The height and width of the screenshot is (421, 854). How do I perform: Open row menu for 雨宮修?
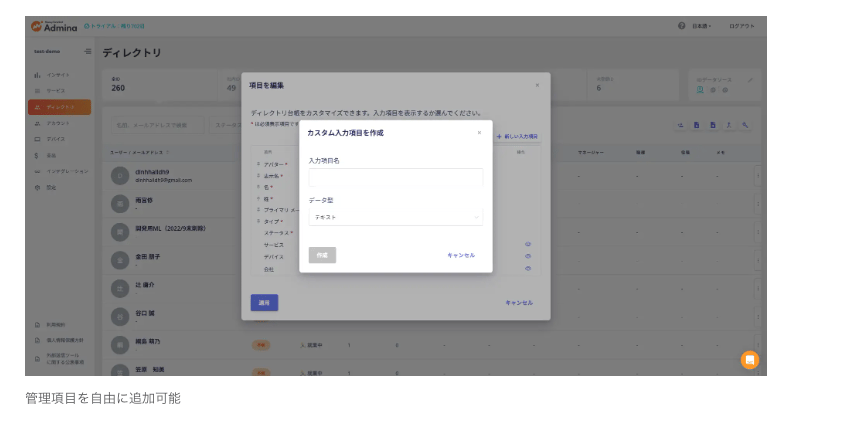[x=758, y=204]
